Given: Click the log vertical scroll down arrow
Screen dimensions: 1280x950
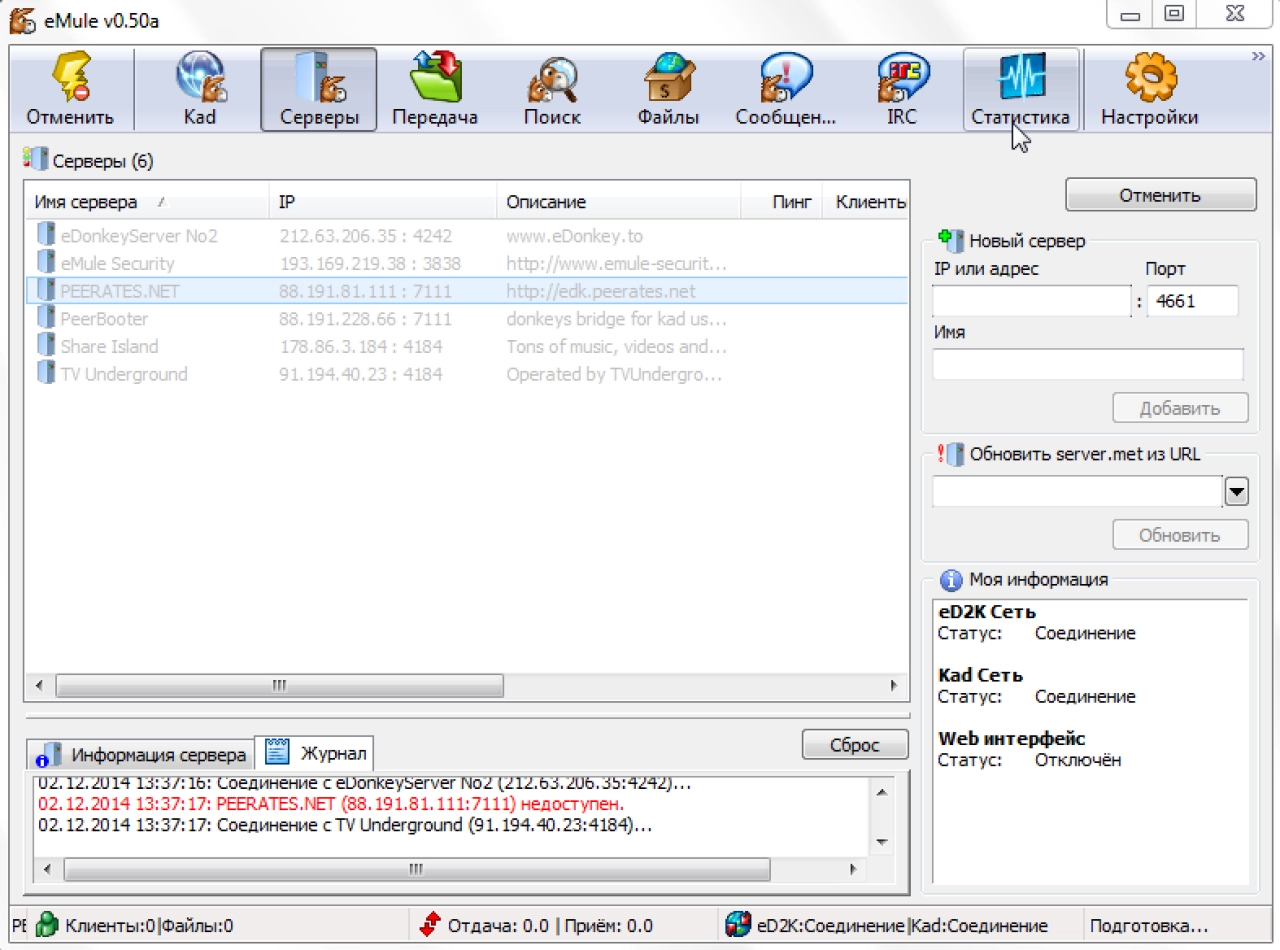Looking at the screenshot, I should point(881,842).
